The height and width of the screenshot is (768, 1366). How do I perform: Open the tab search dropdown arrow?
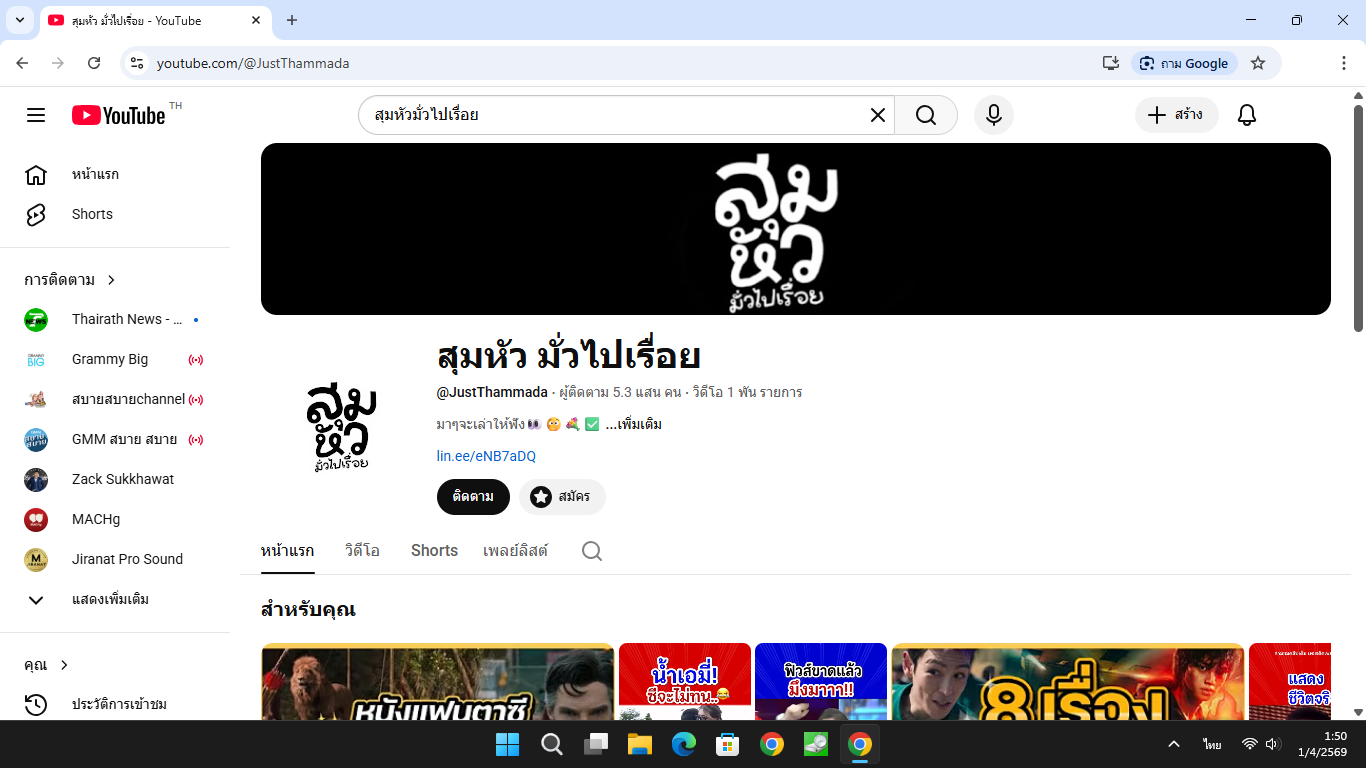(x=19, y=20)
